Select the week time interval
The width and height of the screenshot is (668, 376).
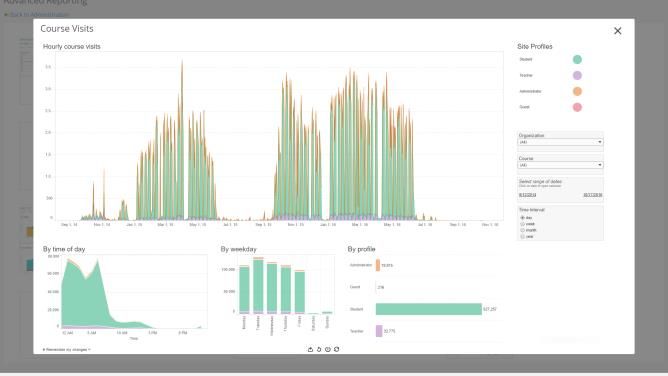pos(523,224)
